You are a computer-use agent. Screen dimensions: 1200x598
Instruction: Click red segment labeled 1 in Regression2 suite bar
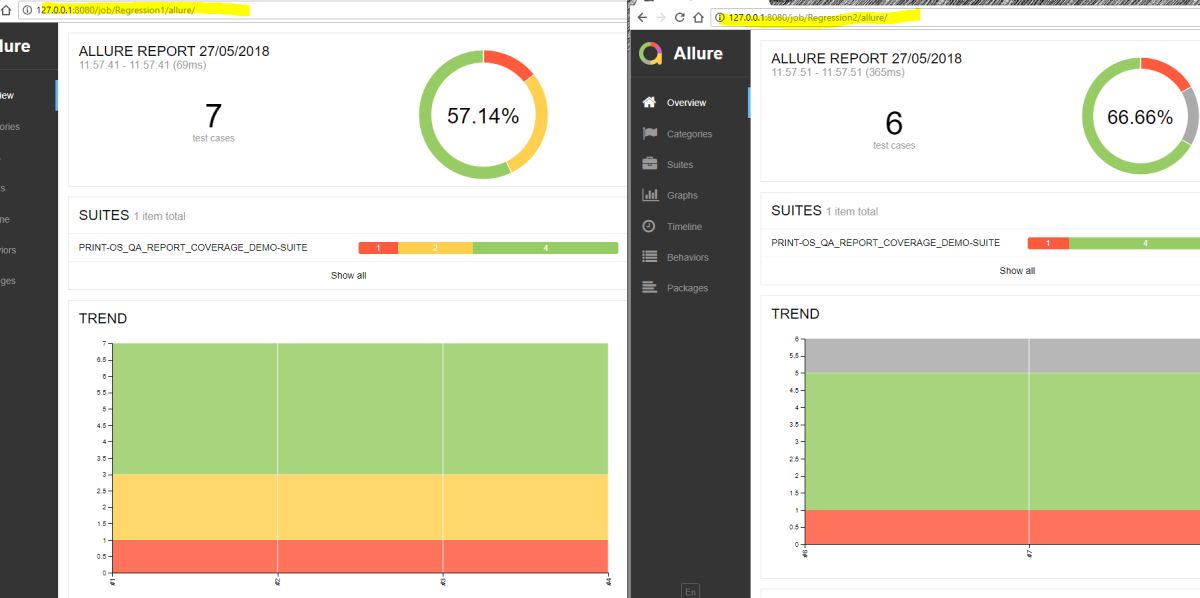[1048, 243]
